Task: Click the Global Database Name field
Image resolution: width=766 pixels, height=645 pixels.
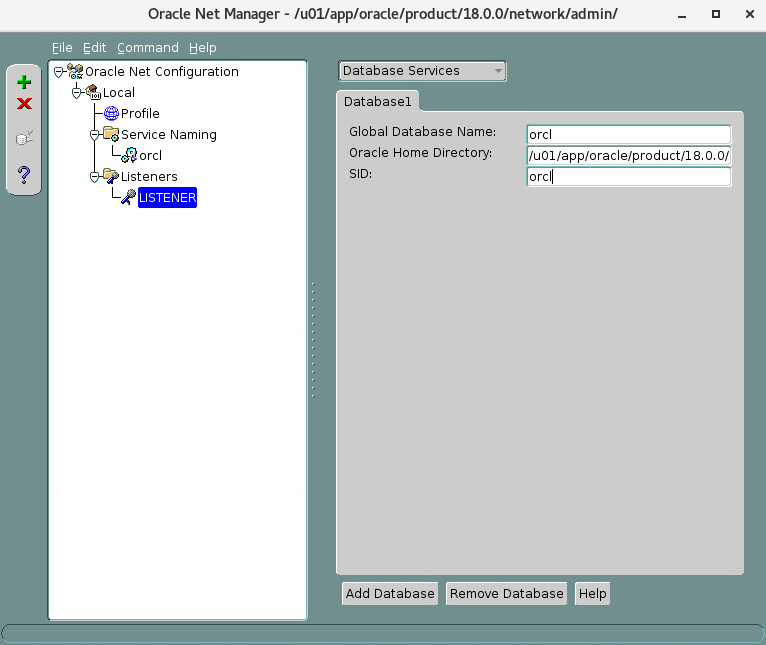Action: (x=629, y=134)
